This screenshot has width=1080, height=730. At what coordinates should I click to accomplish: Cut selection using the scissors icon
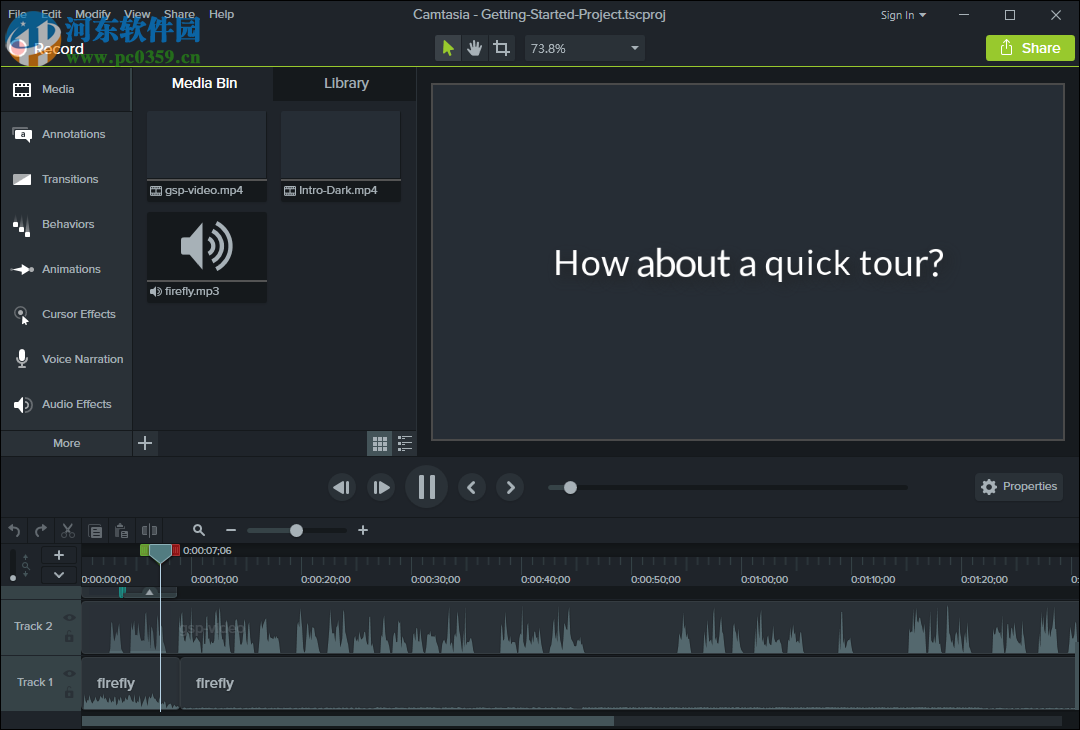[67, 530]
